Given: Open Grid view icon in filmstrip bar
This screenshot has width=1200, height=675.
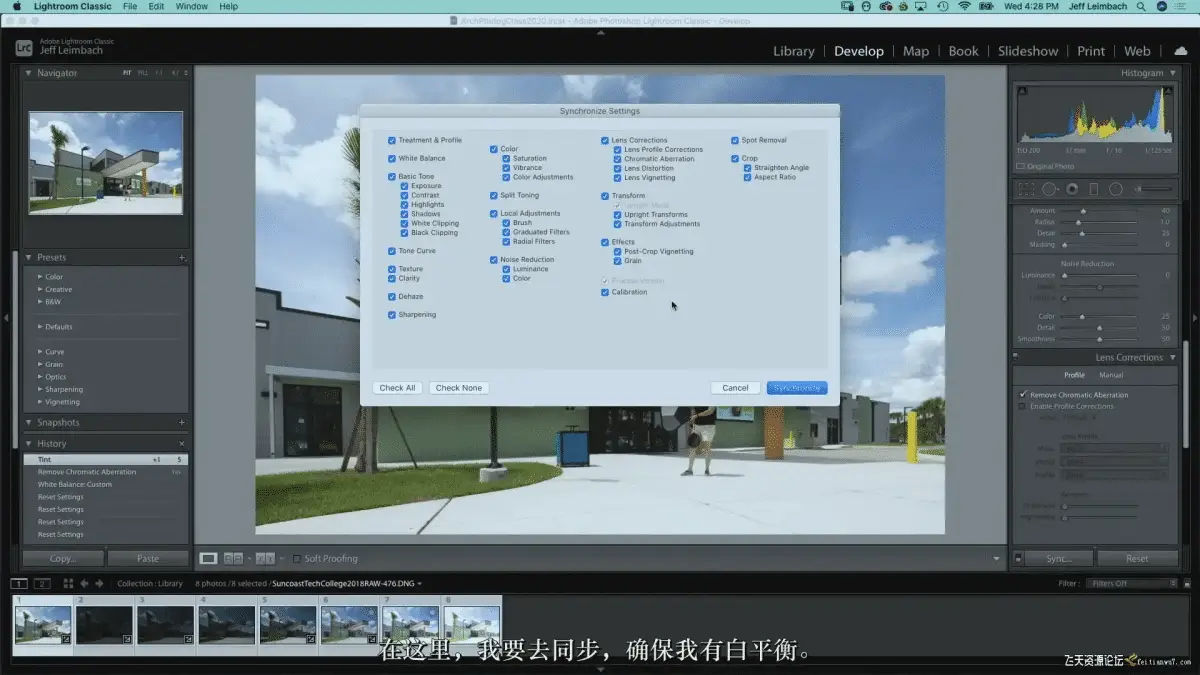Looking at the screenshot, I should [x=68, y=583].
